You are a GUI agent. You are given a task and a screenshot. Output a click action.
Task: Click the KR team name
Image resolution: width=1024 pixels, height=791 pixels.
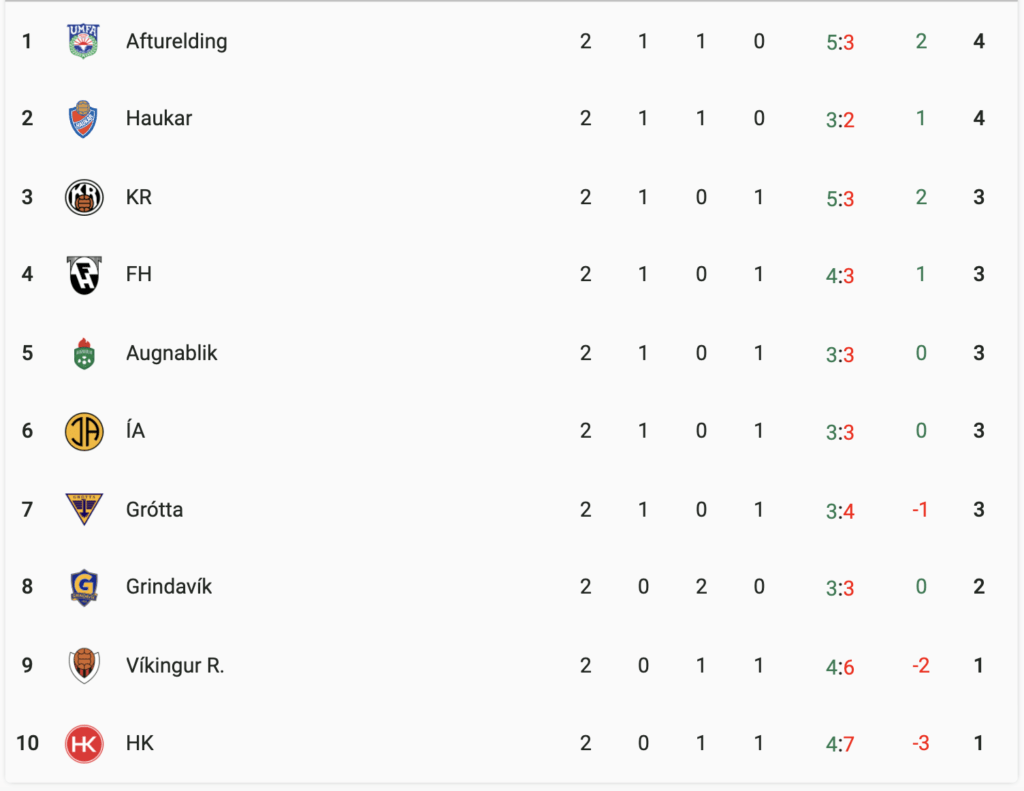point(138,197)
